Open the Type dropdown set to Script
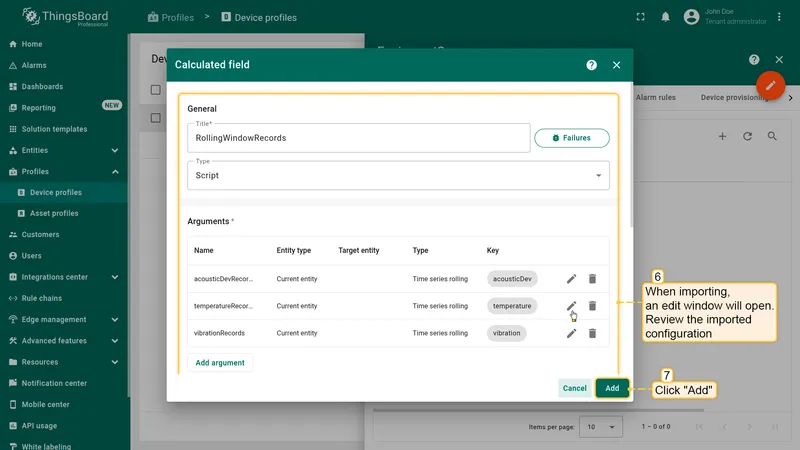 (x=398, y=175)
